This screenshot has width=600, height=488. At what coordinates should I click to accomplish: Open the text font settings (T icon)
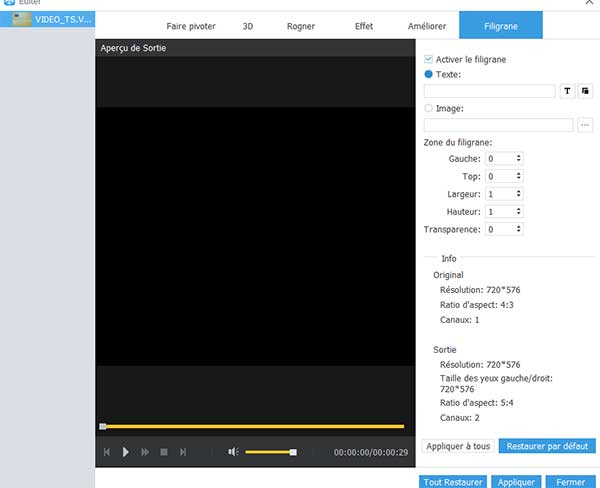pos(568,91)
